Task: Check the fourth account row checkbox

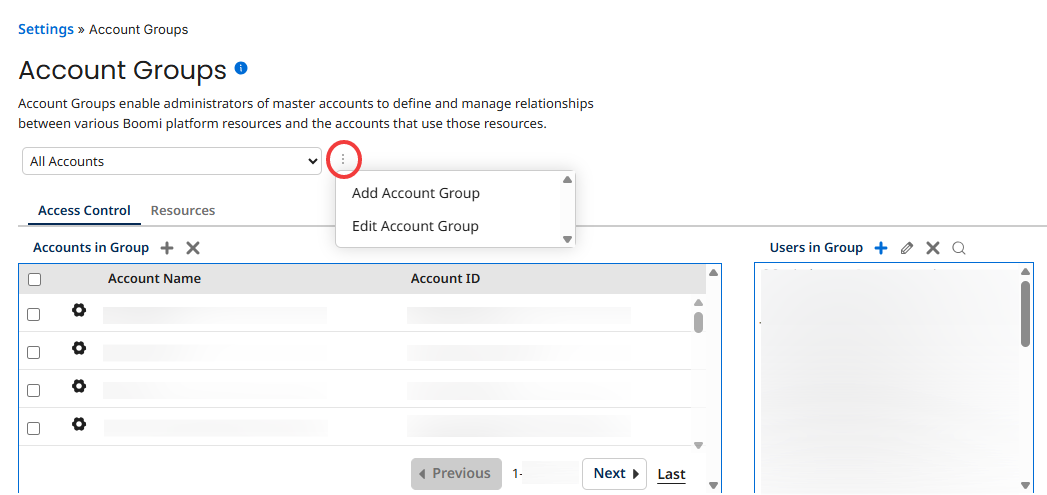Action: pyautogui.click(x=33, y=429)
